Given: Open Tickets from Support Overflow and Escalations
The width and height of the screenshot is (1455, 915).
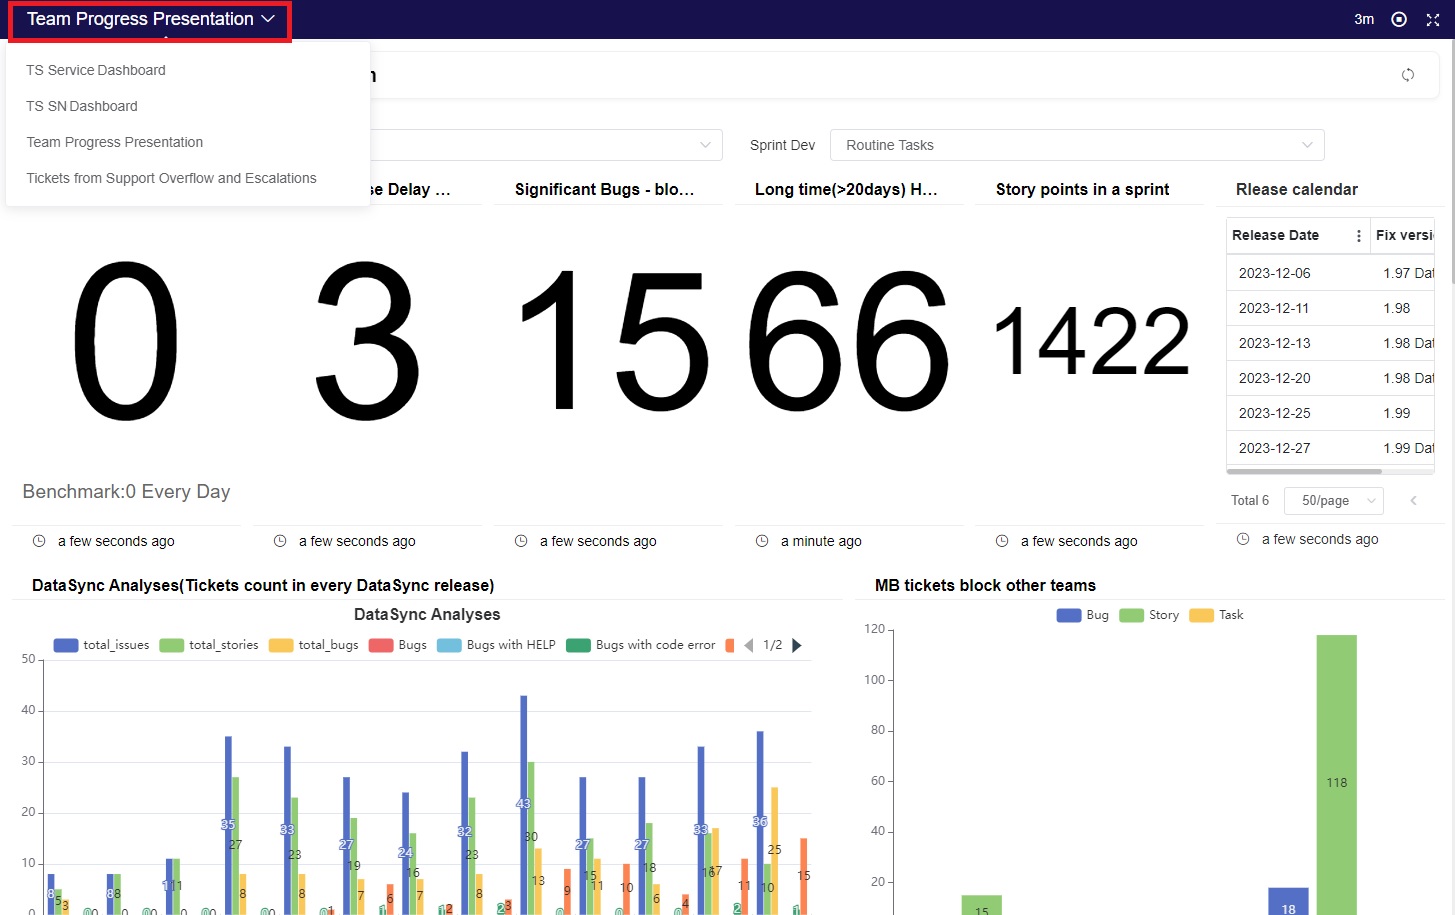Looking at the screenshot, I should point(171,178).
